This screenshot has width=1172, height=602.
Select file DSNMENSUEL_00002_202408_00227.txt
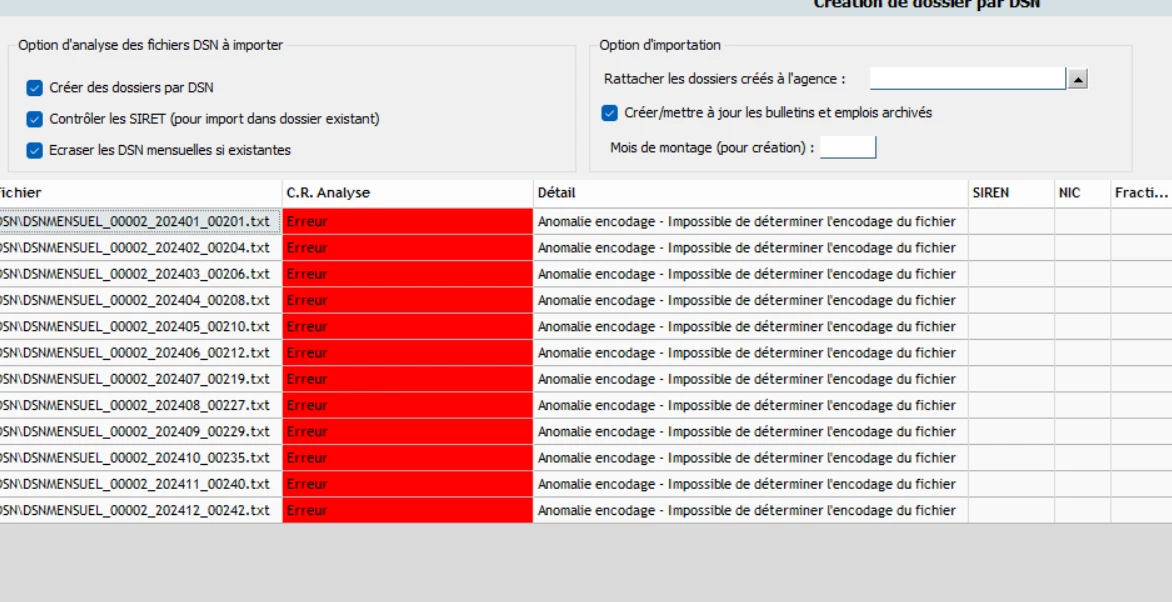coord(141,405)
